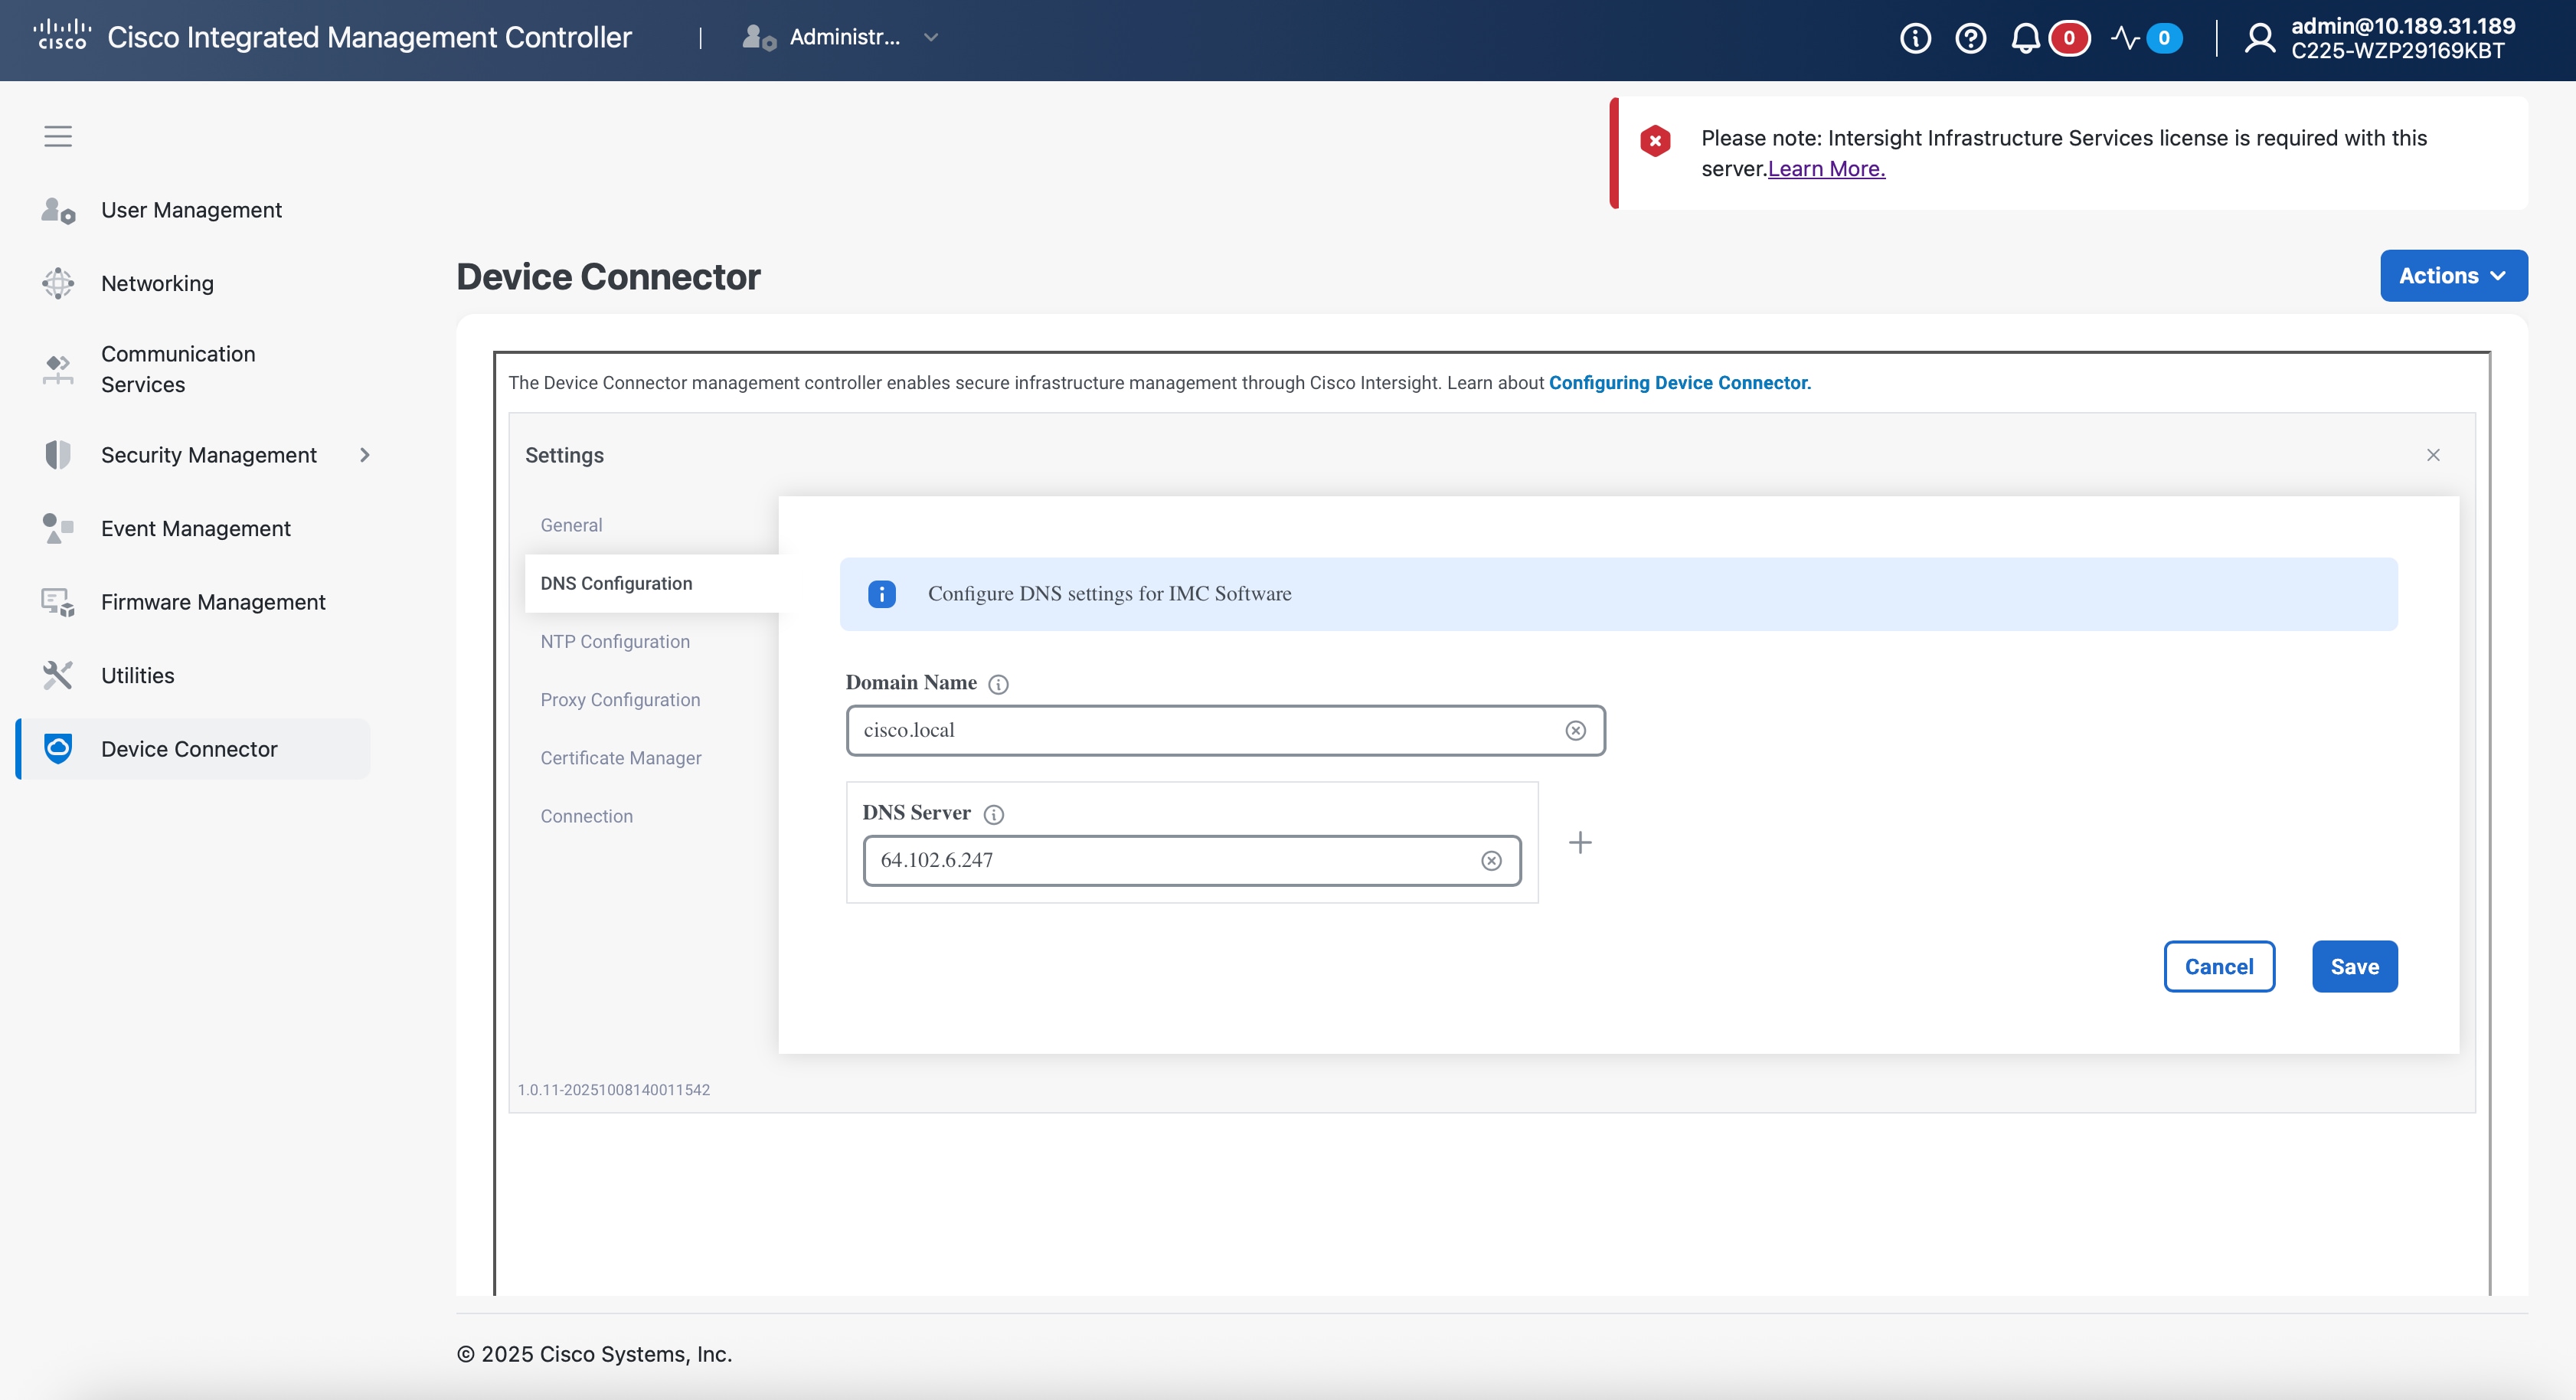This screenshot has width=2576, height=1400.
Task: Open the Administrator role dropdown
Action: (931, 38)
